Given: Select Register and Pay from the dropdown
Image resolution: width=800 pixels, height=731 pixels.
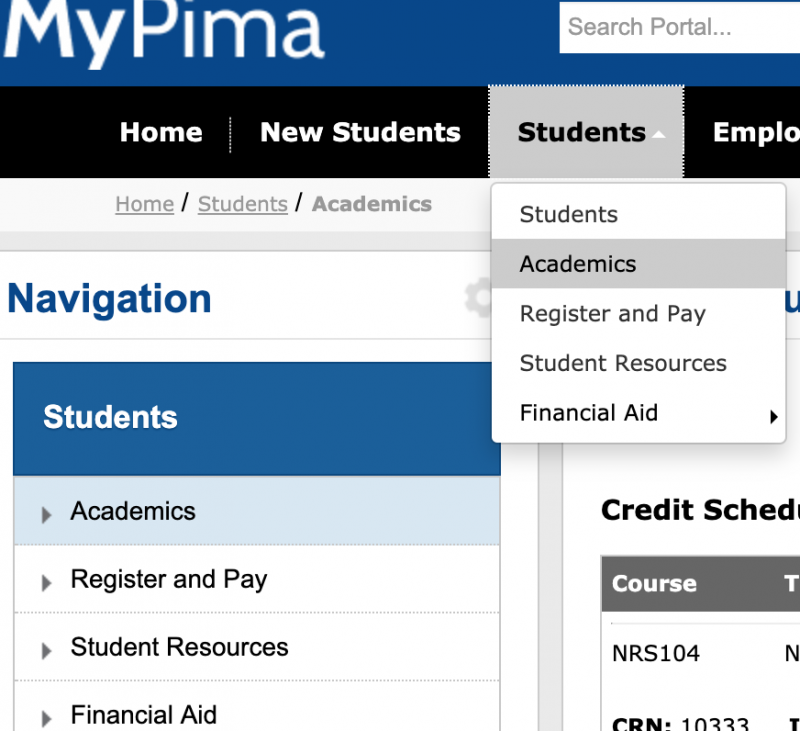Looking at the screenshot, I should tap(612, 314).
